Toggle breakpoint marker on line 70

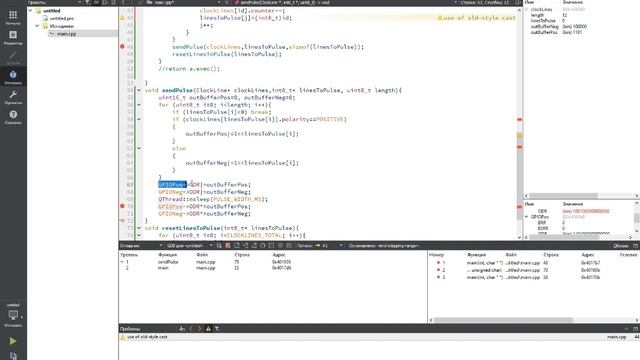(x=122, y=206)
